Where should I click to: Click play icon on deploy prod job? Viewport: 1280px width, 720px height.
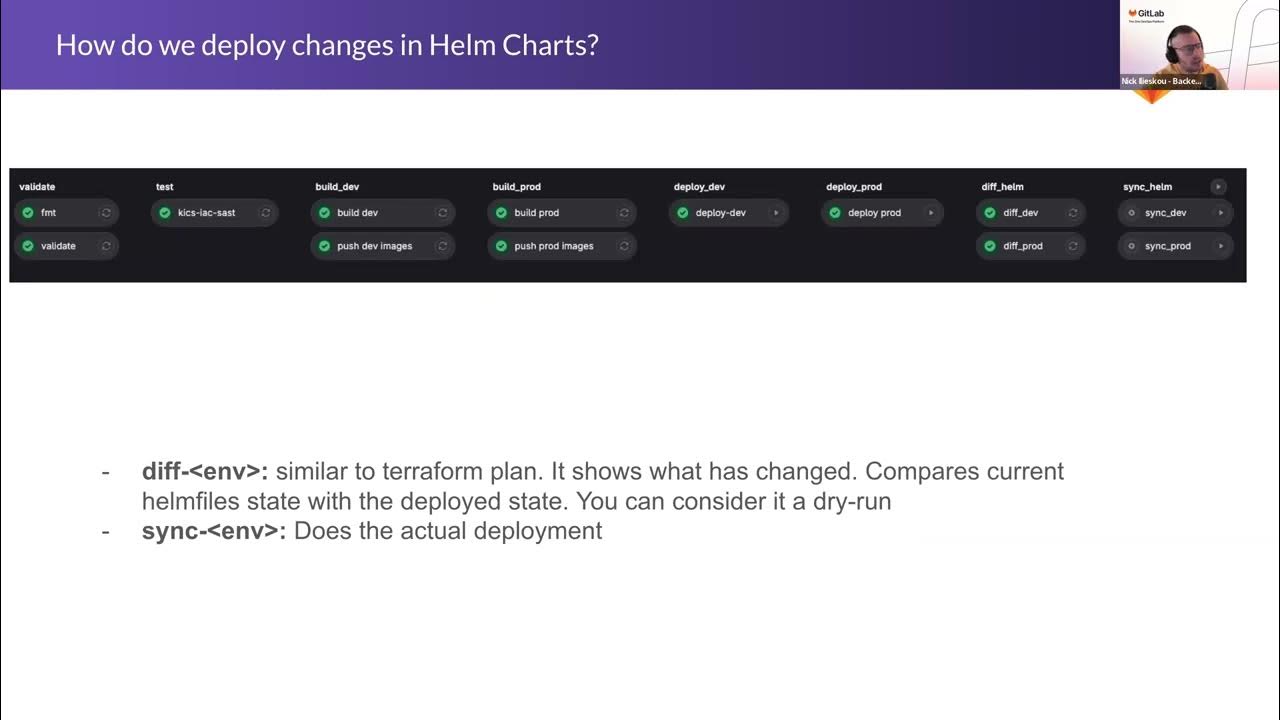coord(930,213)
